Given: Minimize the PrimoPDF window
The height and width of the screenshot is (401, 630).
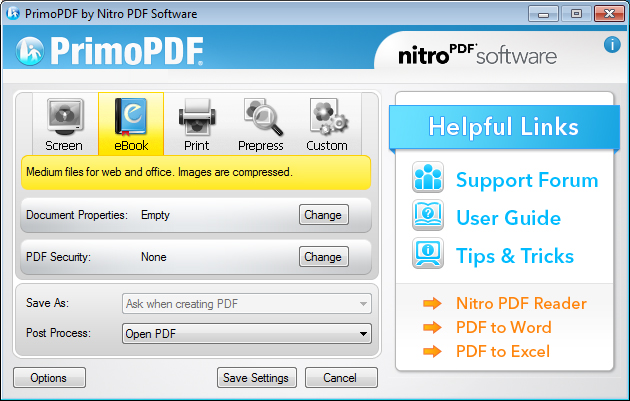Looking at the screenshot, I should [x=543, y=14].
